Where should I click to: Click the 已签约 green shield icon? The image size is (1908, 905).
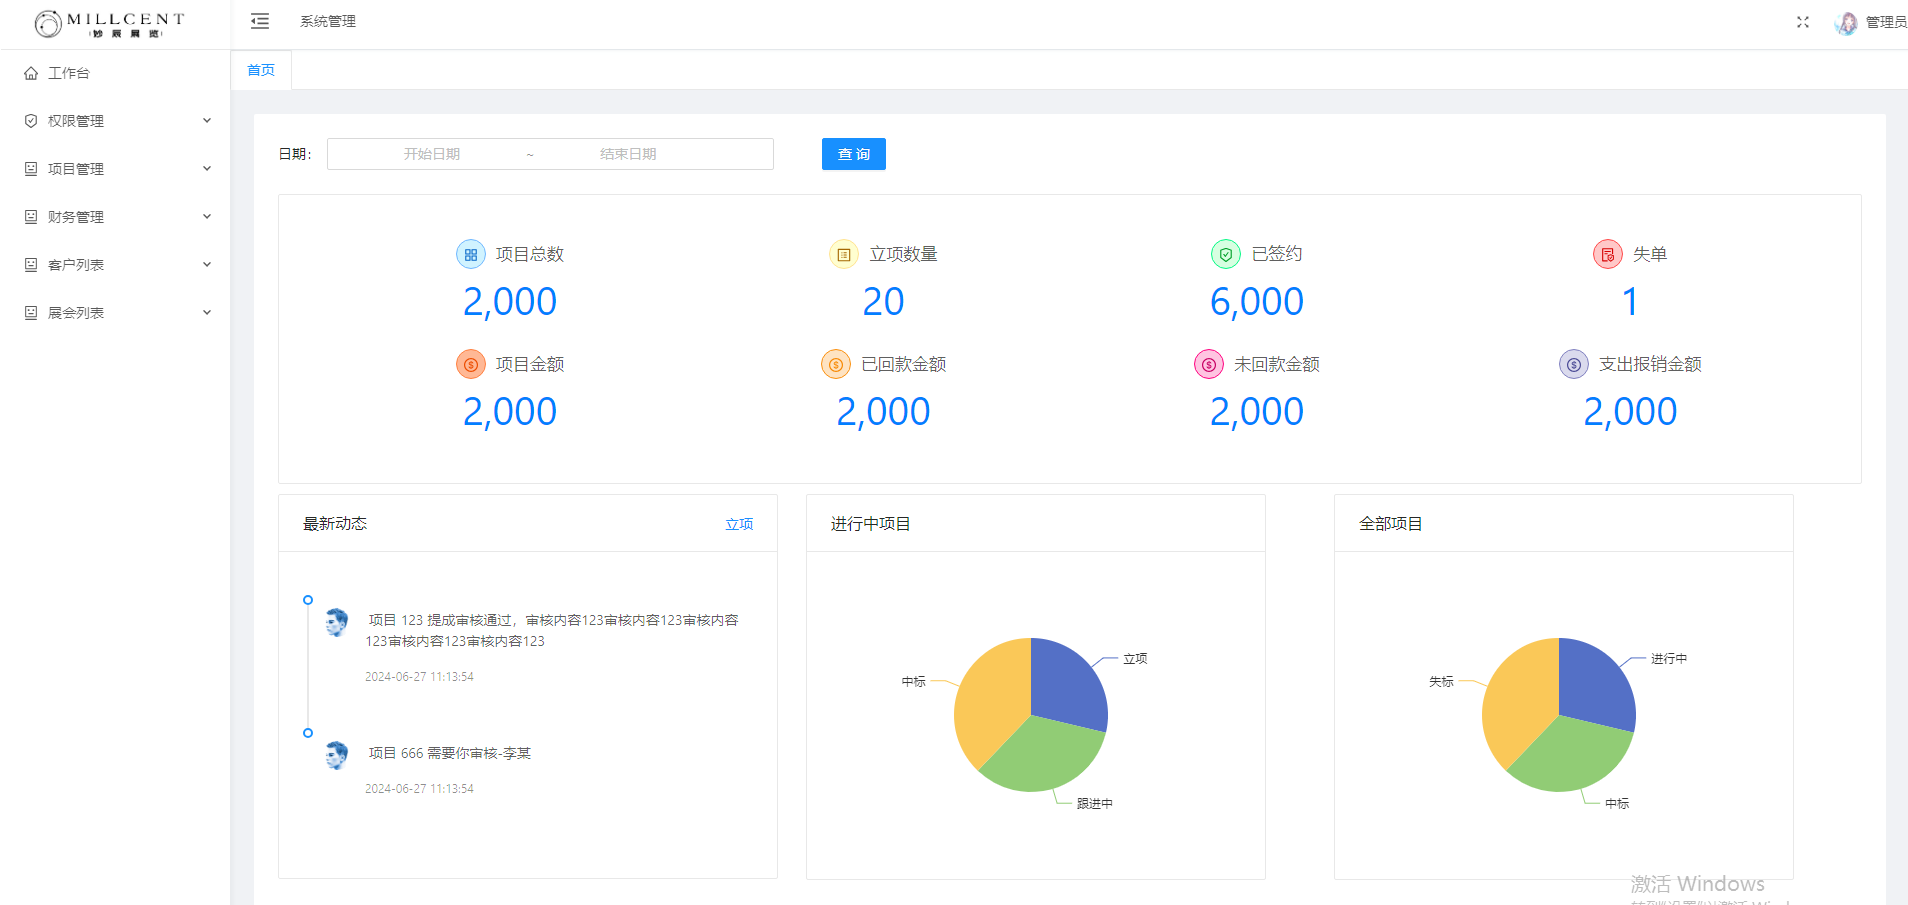pos(1225,254)
